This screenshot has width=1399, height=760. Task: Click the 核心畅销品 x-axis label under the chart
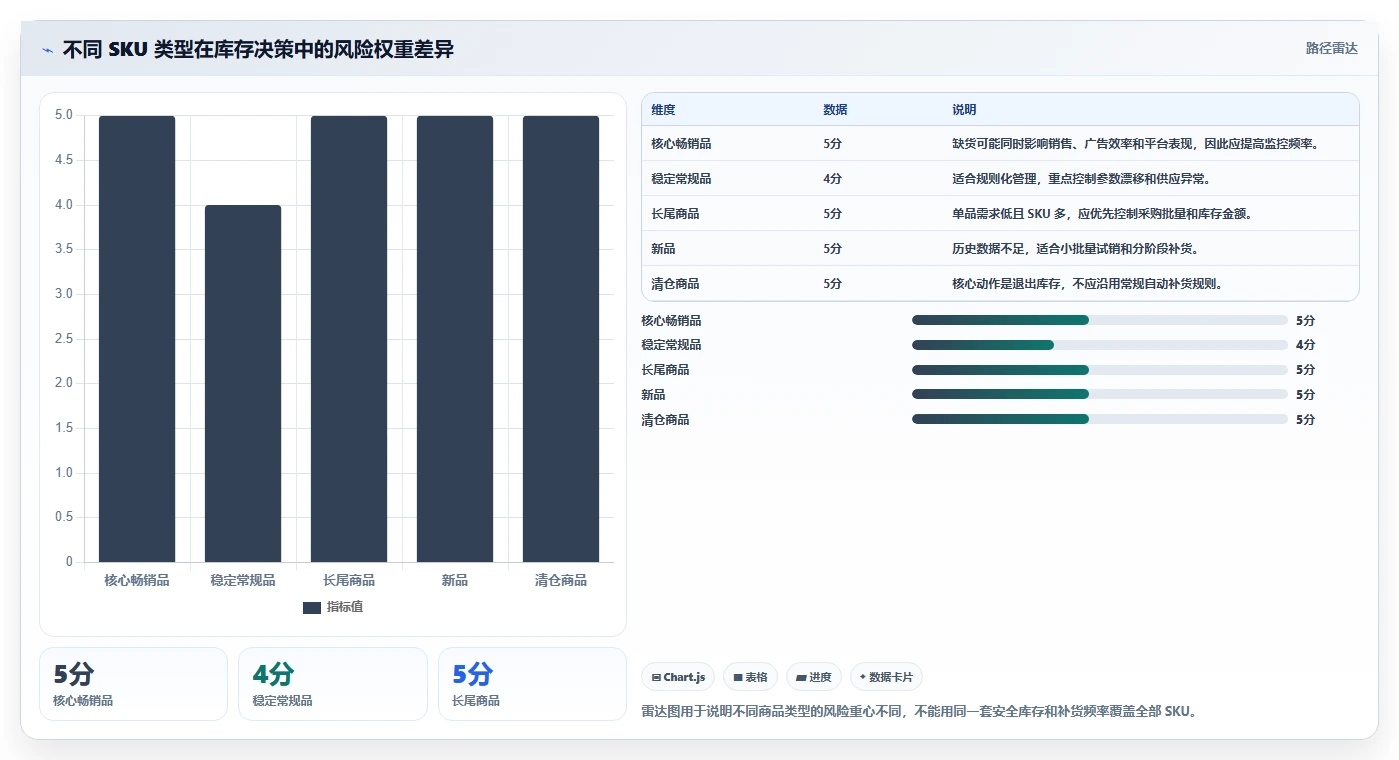[137, 580]
